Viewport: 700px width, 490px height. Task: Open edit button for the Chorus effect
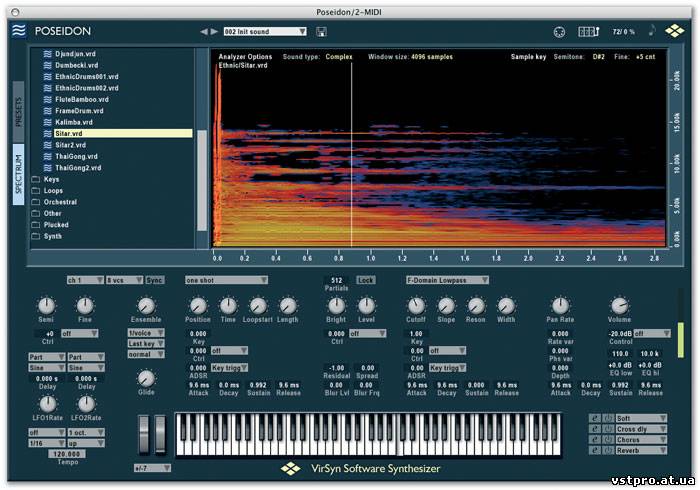pyautogui.click(x=595, y=440)
